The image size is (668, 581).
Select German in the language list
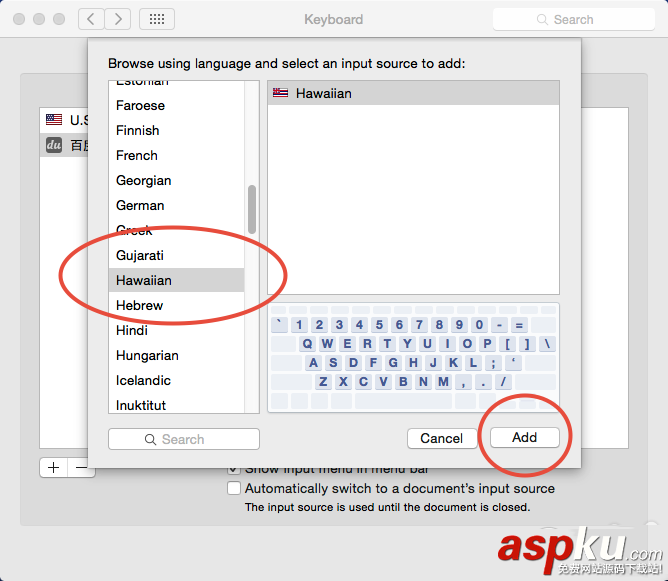click(x=176, y=205)
